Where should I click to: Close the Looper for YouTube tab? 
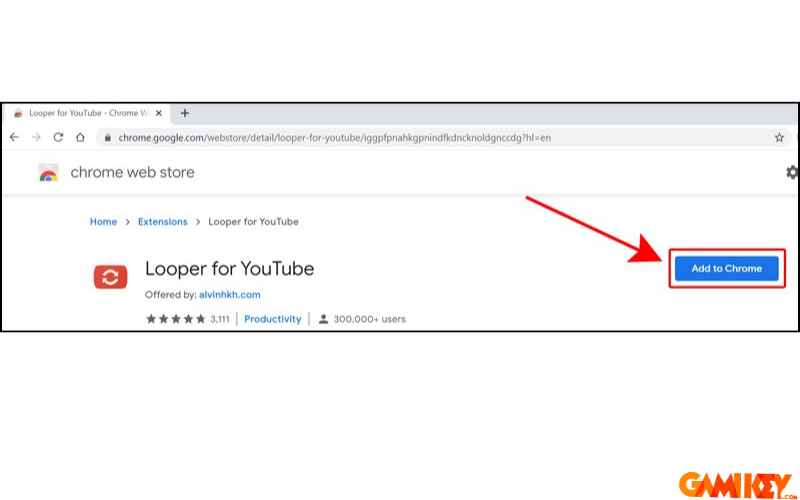[x=158, y=113]
